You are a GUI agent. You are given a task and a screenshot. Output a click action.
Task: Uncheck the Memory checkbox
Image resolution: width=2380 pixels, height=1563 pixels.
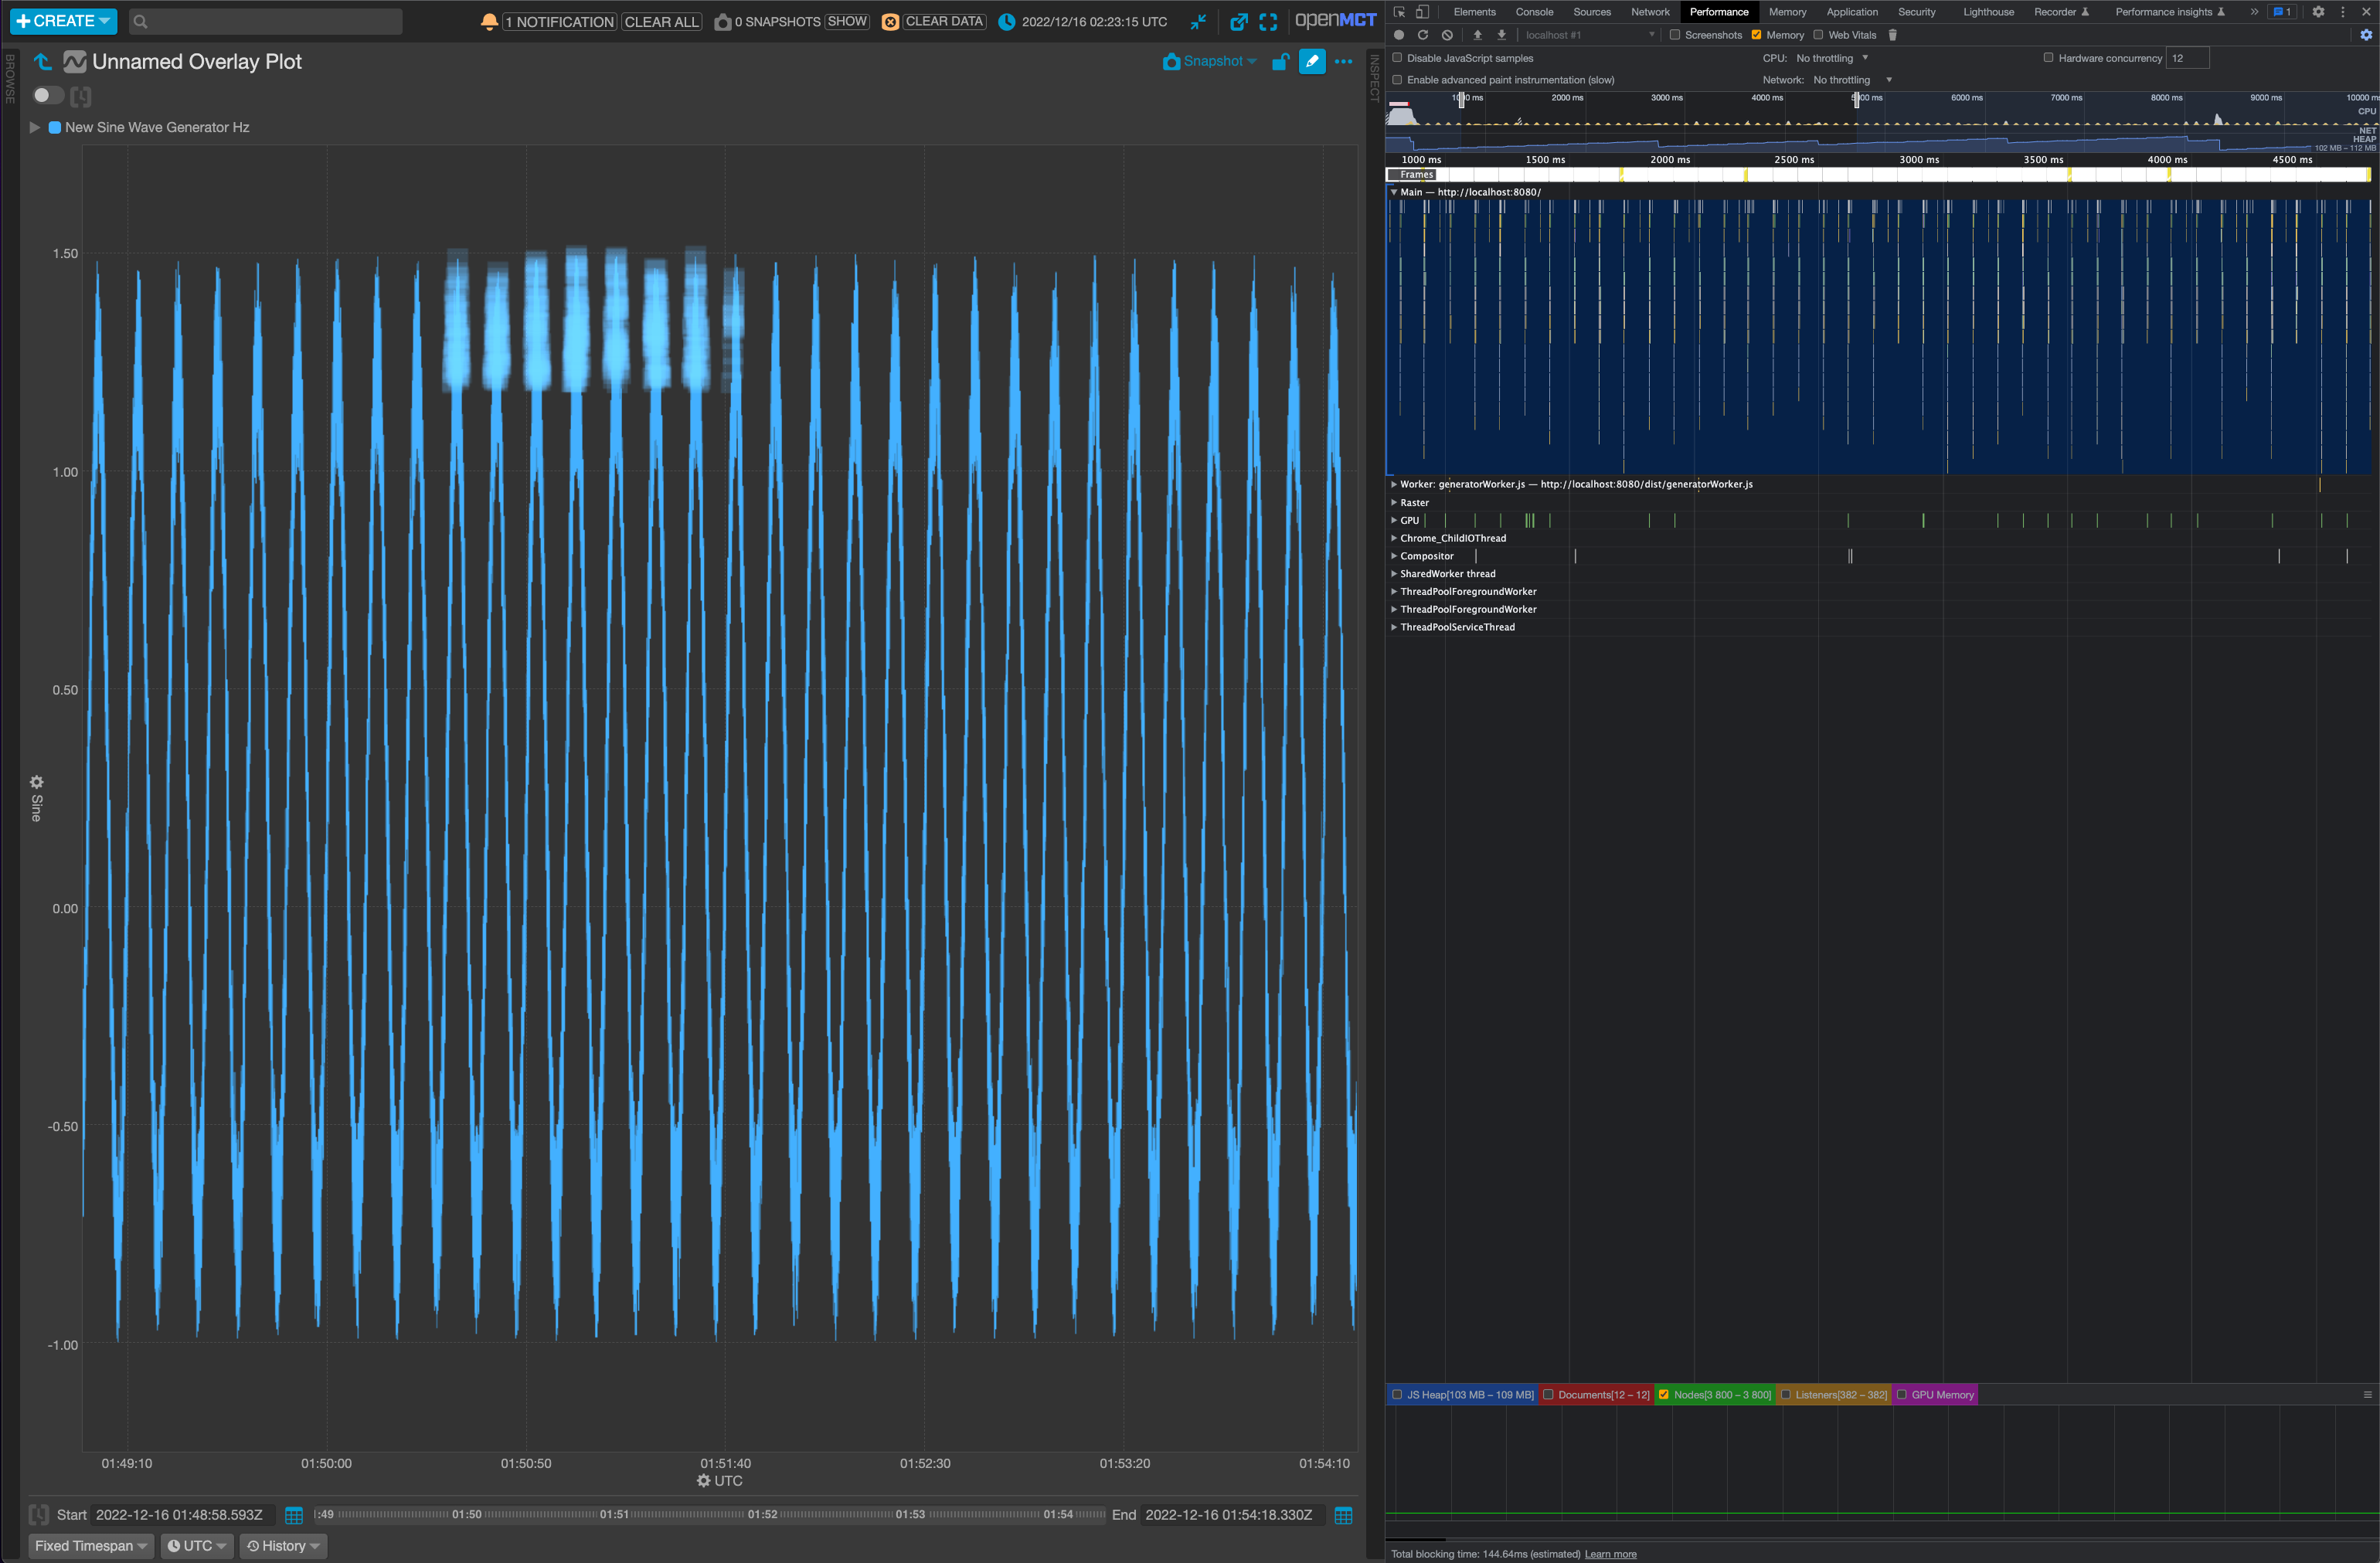click(1756, 35)
